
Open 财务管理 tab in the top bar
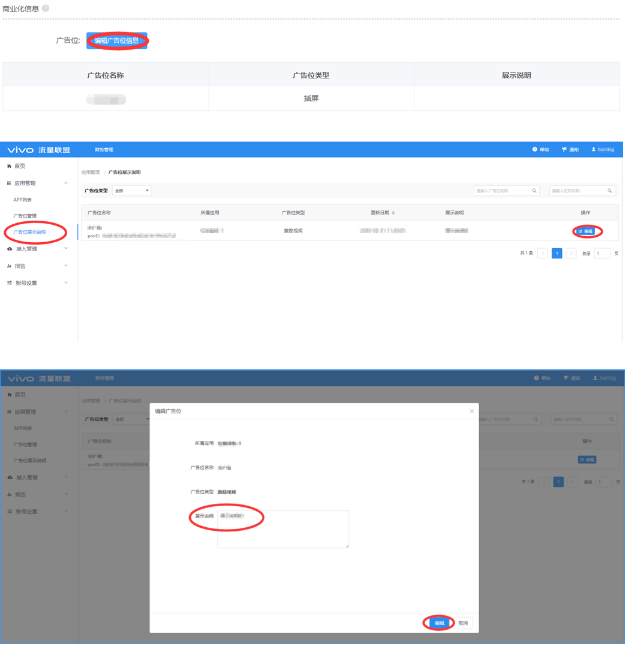[x=104, y=149]
